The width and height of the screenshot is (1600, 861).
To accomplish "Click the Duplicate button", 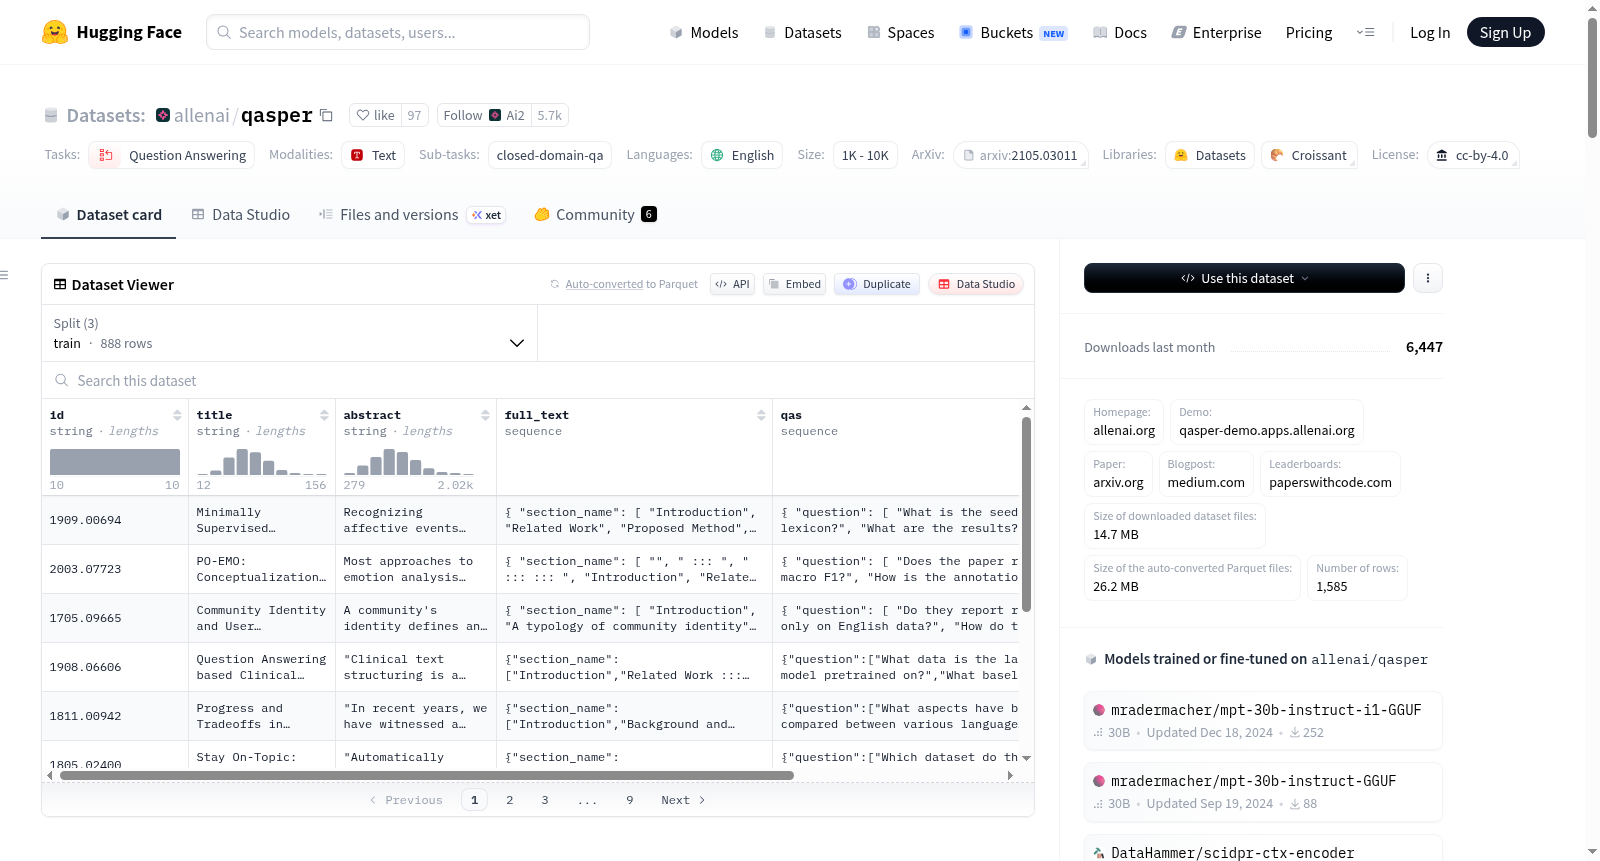I will [x=877, y=284].
